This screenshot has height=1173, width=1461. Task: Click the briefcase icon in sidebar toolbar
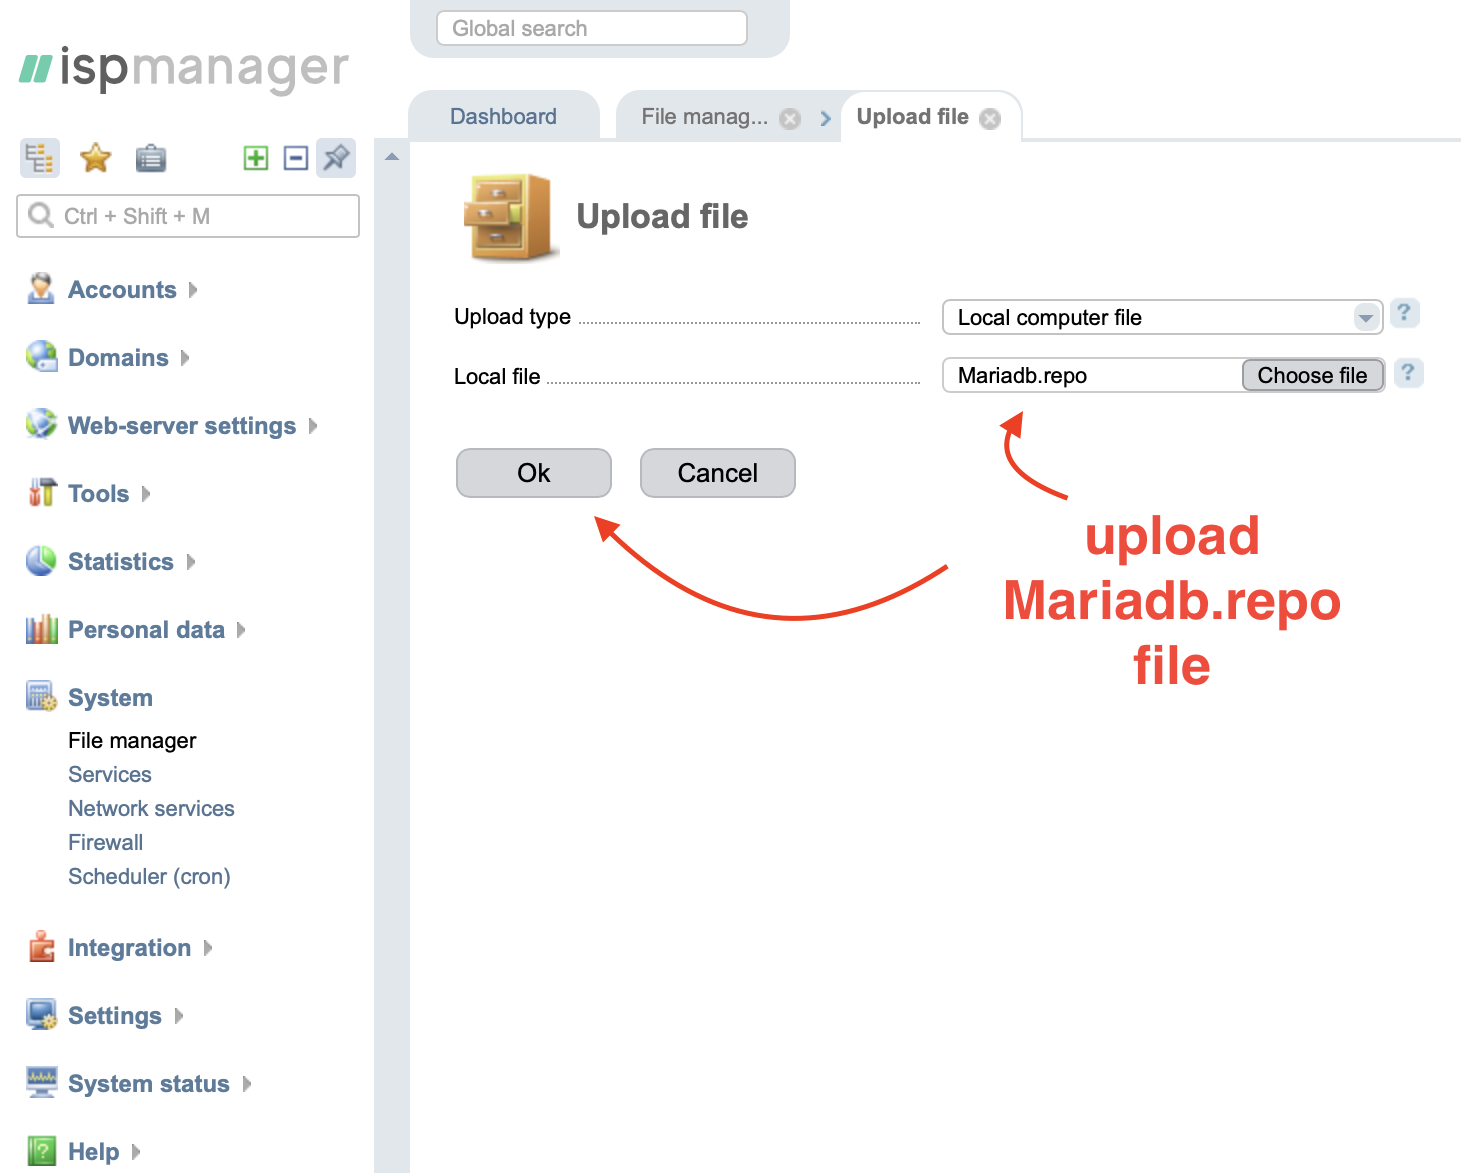(151, 158)
